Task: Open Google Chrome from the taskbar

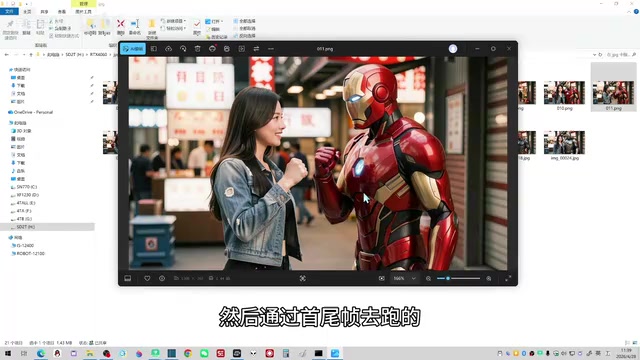Action: (x=188, y=353)
